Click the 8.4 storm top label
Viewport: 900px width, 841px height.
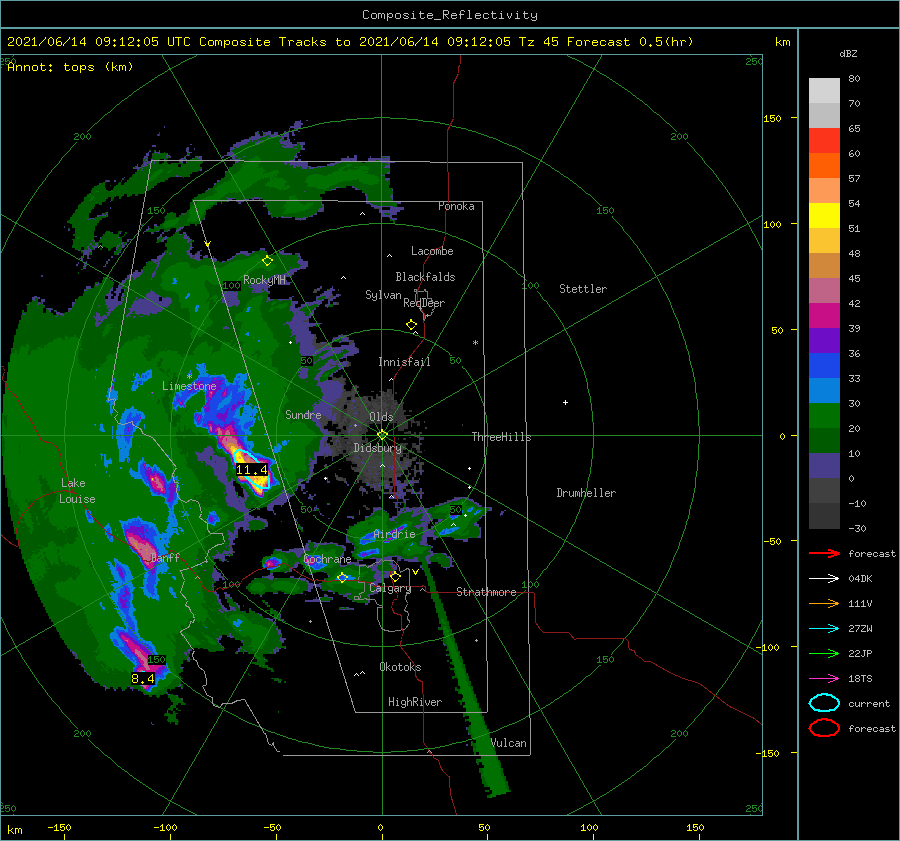tap(143, 679)
